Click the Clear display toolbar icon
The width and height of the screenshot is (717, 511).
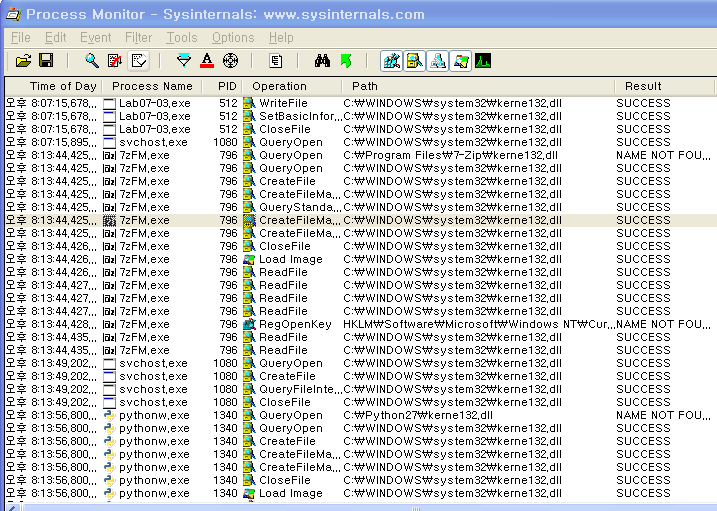point(139,60)
